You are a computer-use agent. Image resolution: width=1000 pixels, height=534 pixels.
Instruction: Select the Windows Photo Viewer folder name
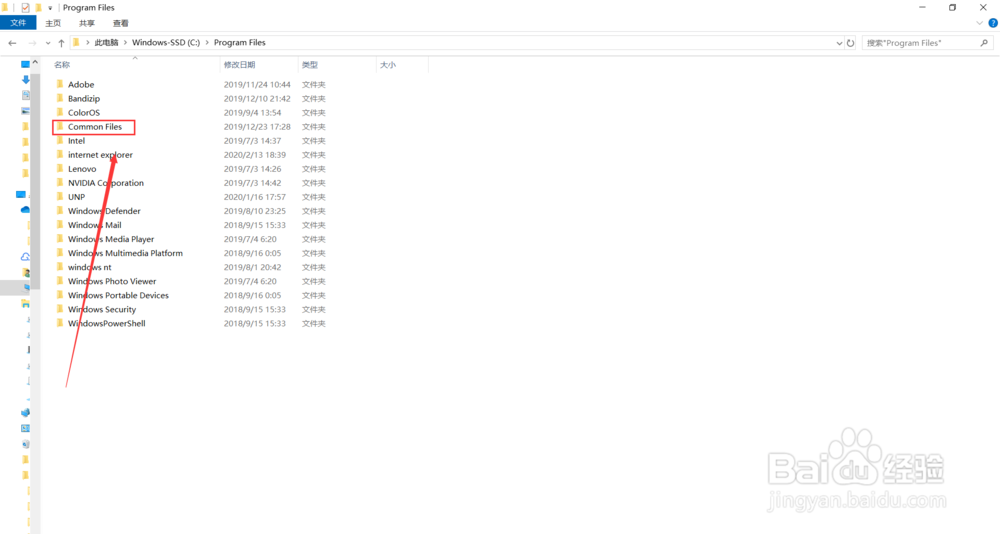coord(112,281)
